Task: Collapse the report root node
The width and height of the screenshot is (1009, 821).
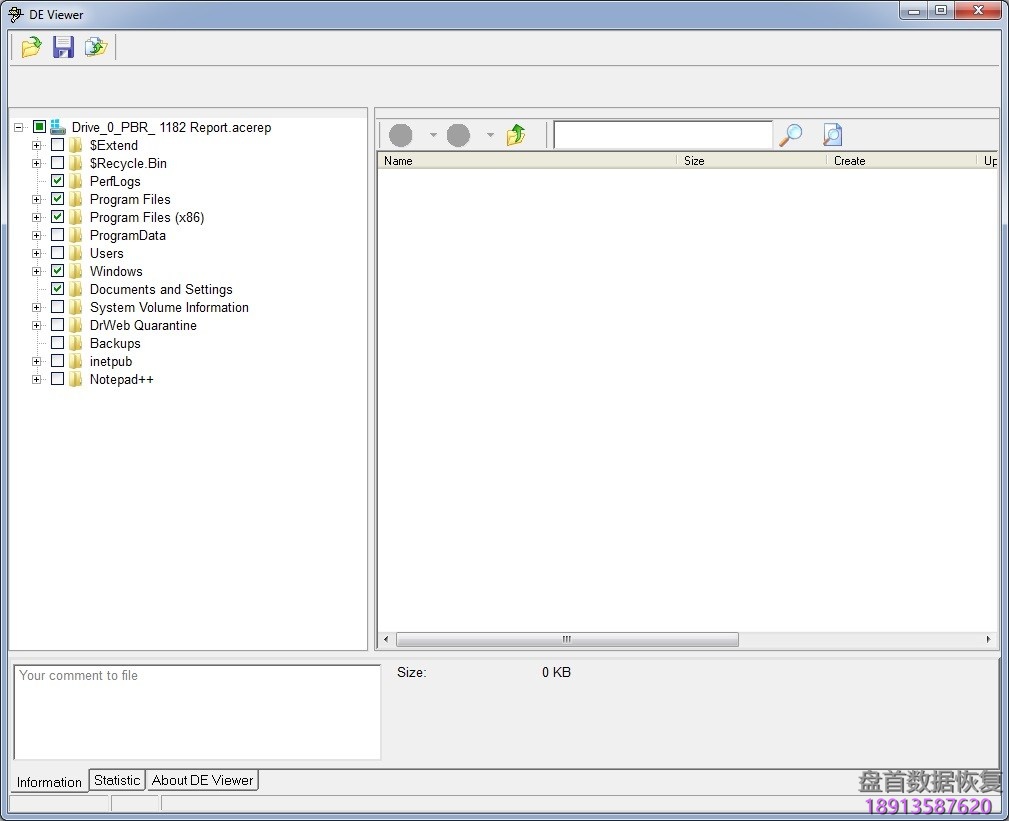Action: [x=18, y=127]
